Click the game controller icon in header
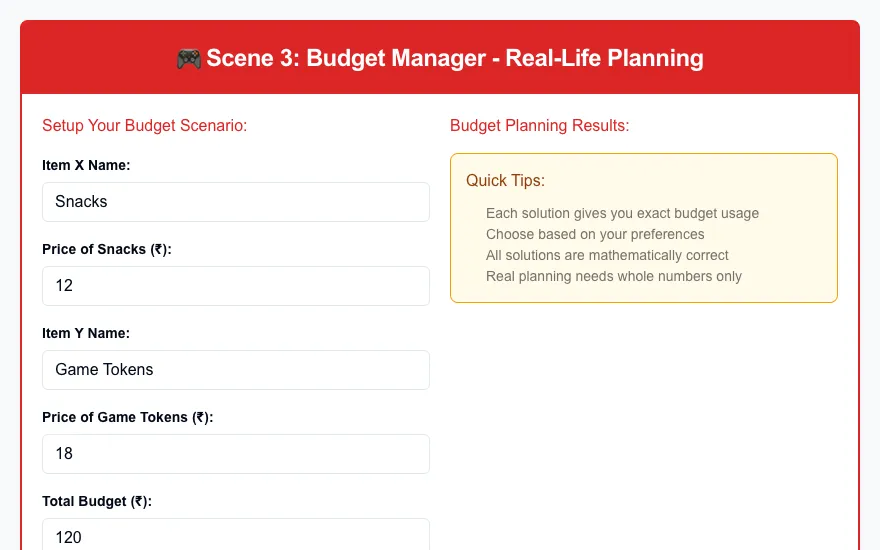This screenshot has width=880, height=550. point(189,58)
